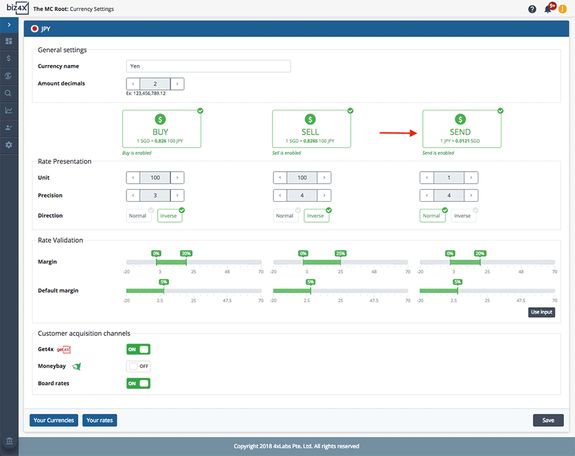This screenshot has height=456, width=575.
Task: Expand the sidebar with the chevron arrow
Action: pos(9,25)
